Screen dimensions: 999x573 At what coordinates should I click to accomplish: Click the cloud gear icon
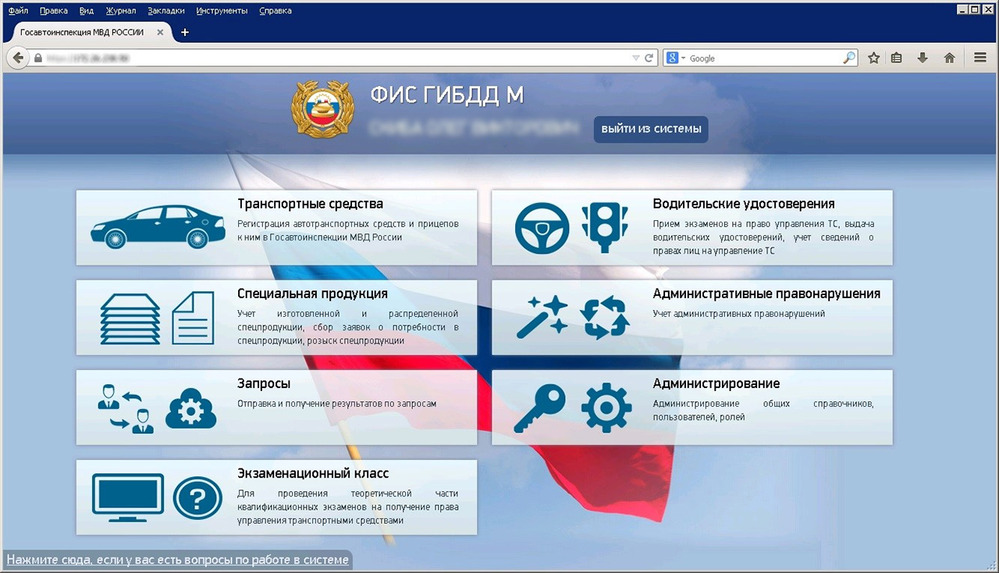[x=191, y=409]
